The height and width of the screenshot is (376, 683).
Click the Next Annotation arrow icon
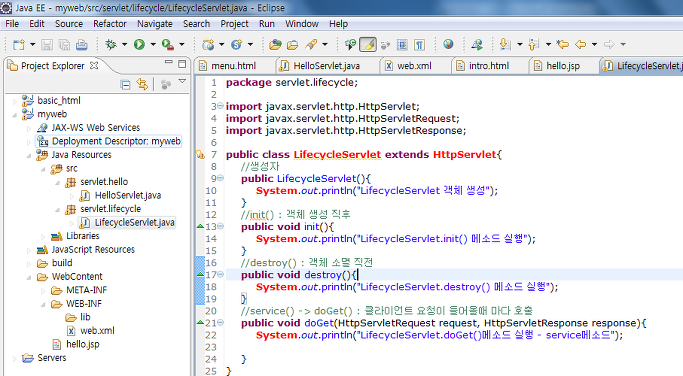[x=505, y=44]
